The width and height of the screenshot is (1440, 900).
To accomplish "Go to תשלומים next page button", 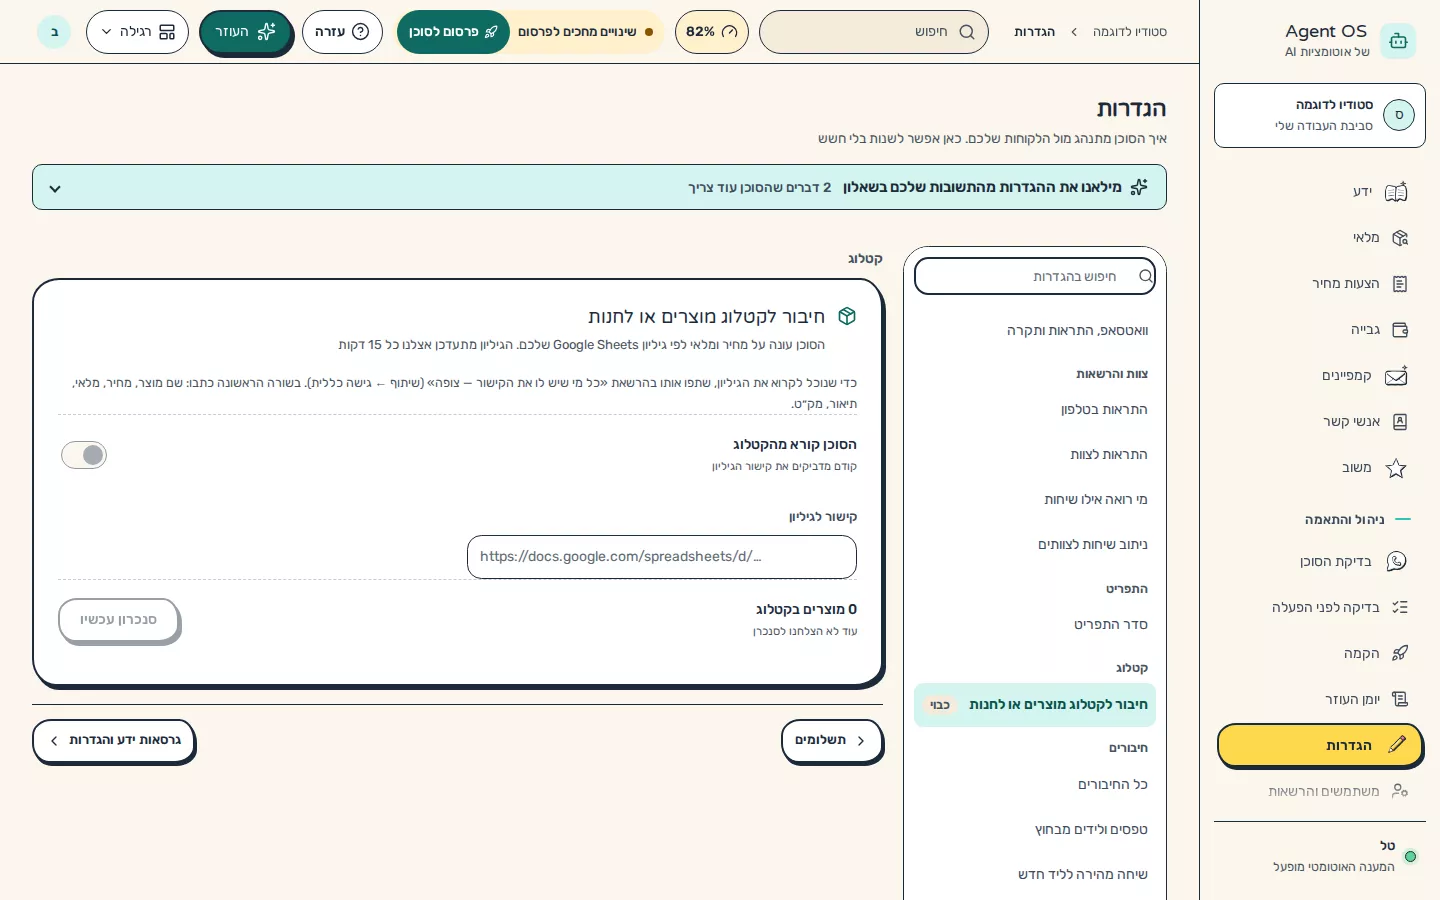I will pos(831,740).
